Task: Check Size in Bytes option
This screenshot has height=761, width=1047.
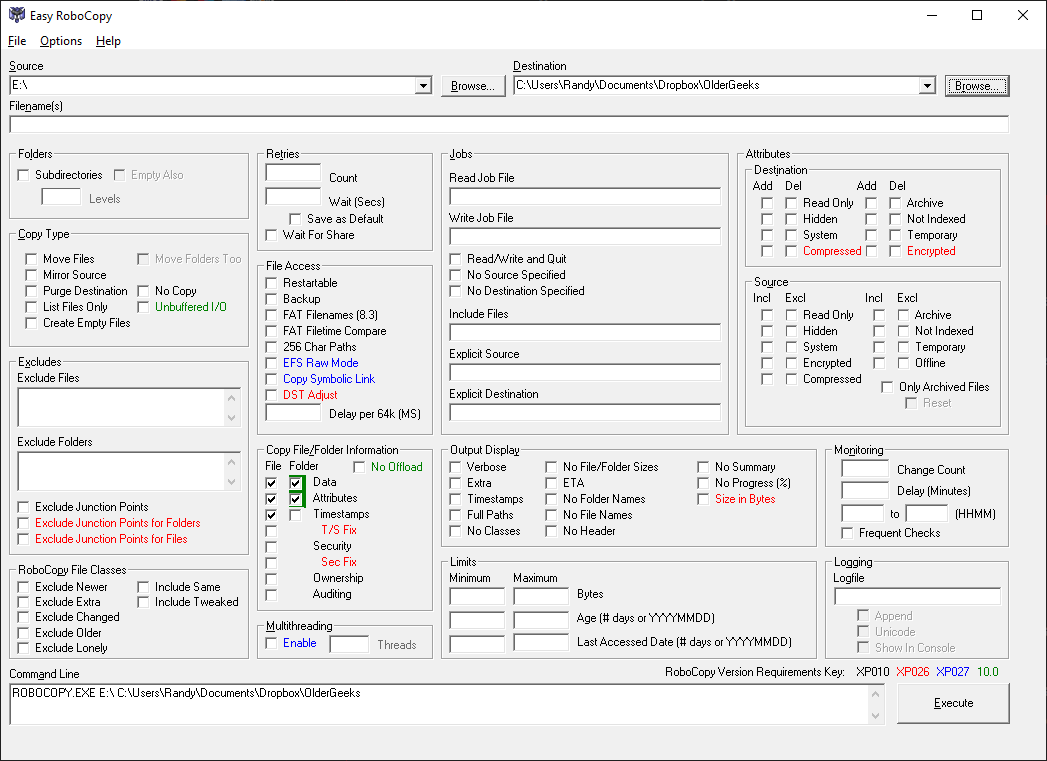Action: [703, 499]
